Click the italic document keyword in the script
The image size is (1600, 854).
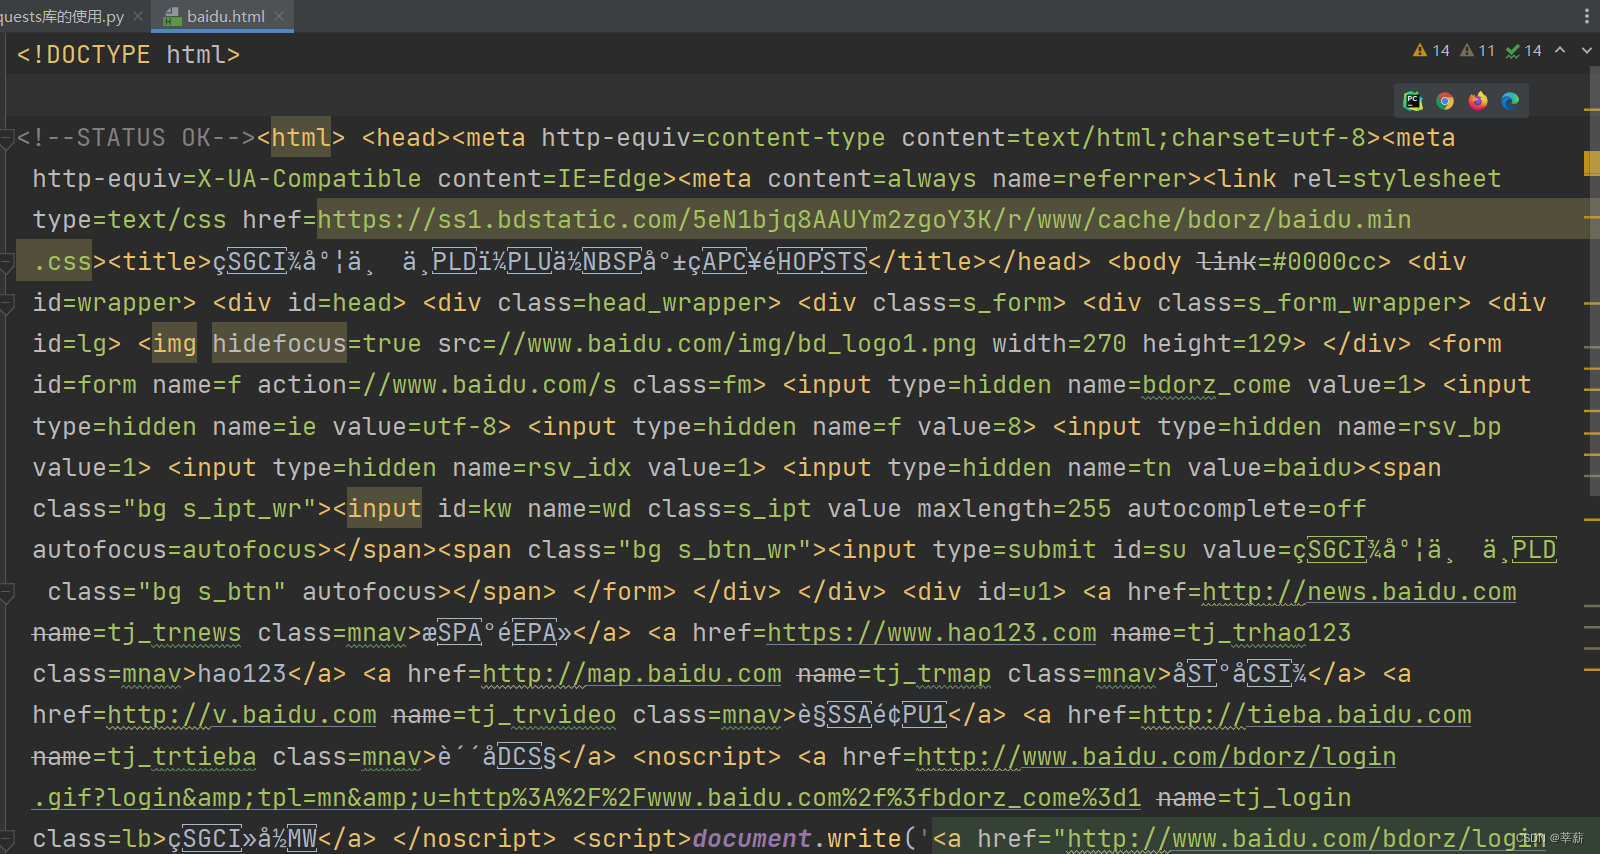(751, 839)
